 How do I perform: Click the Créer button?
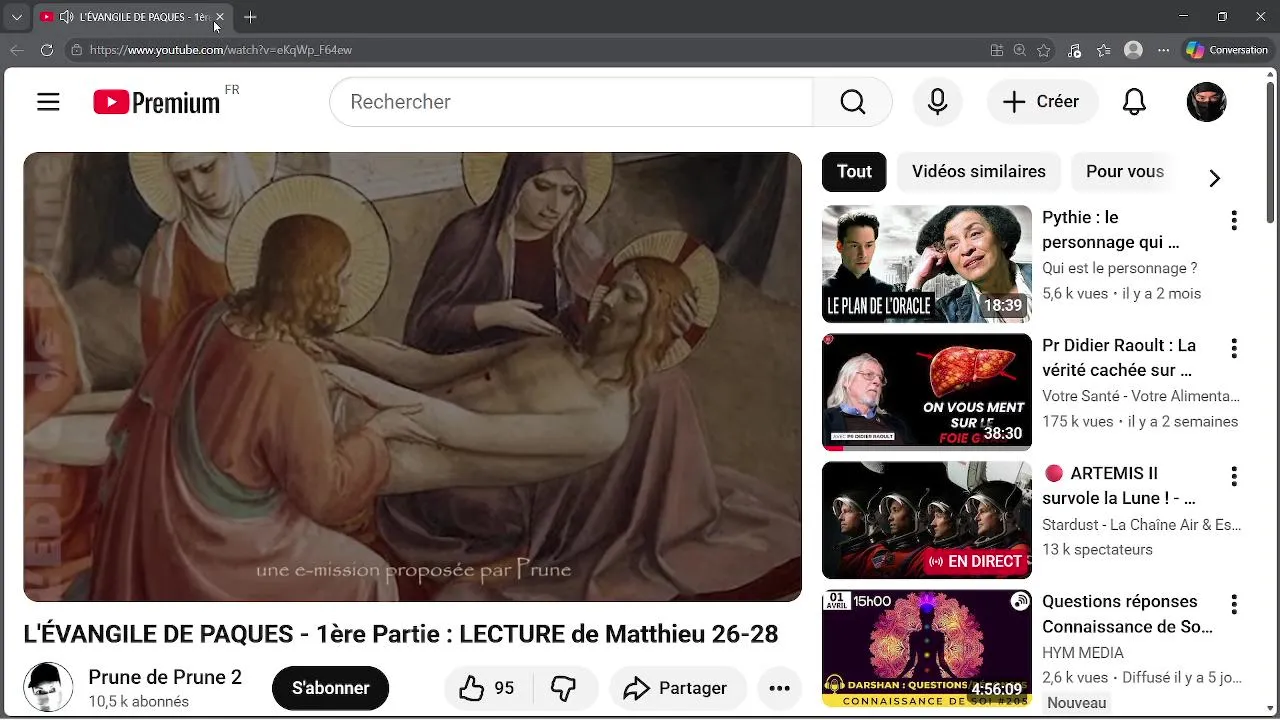[1042, 102]
